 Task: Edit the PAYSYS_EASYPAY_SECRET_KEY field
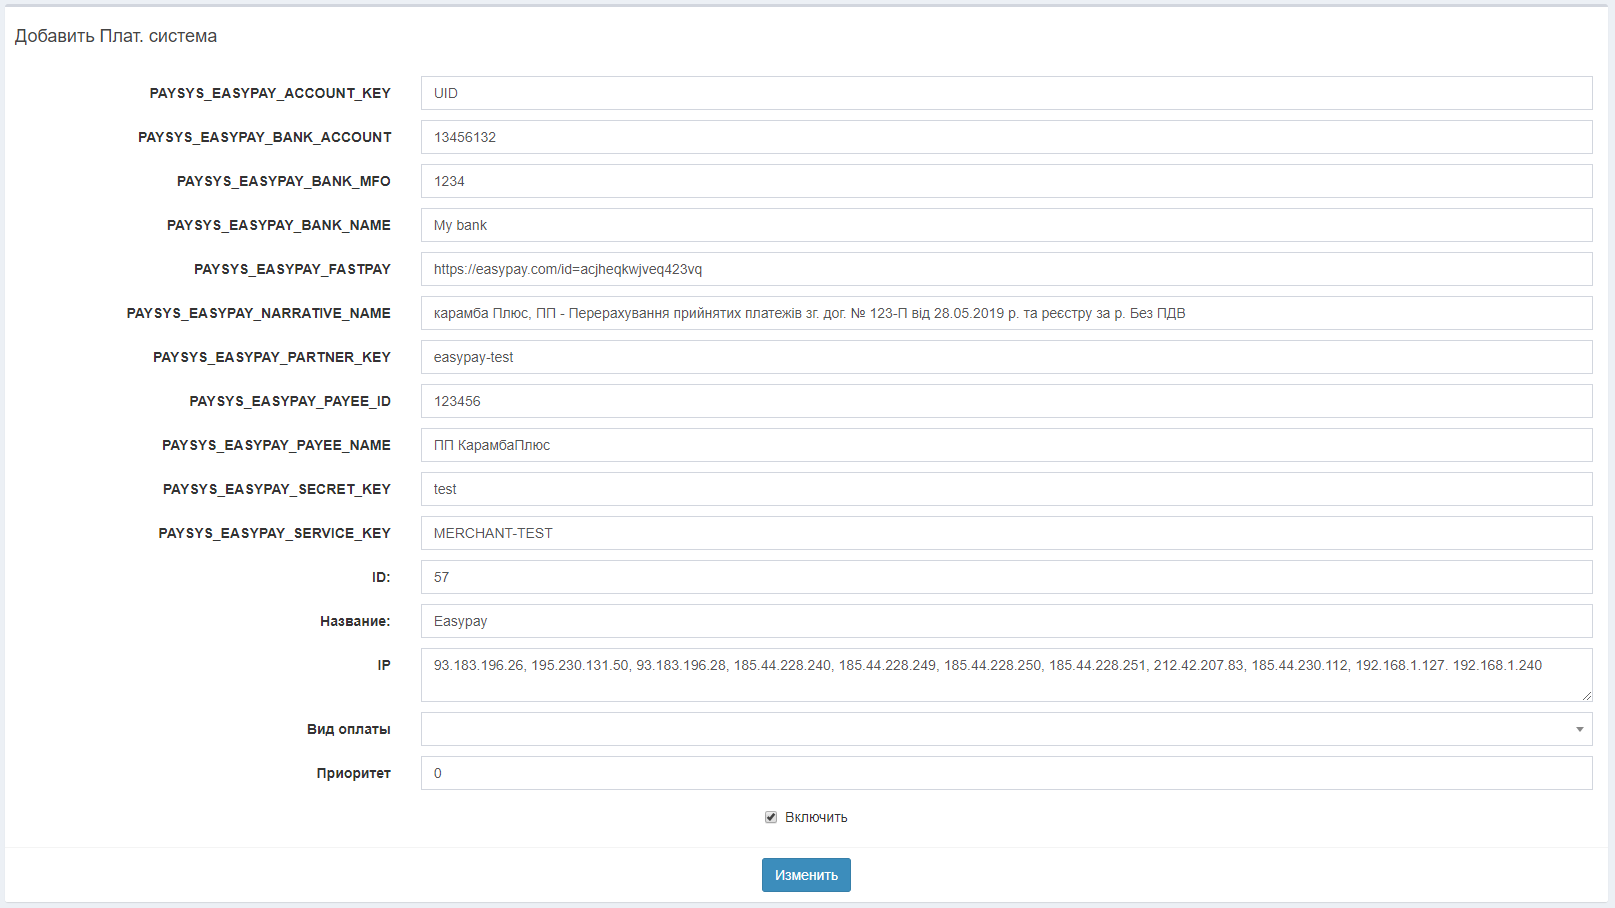pos(1006,489)
